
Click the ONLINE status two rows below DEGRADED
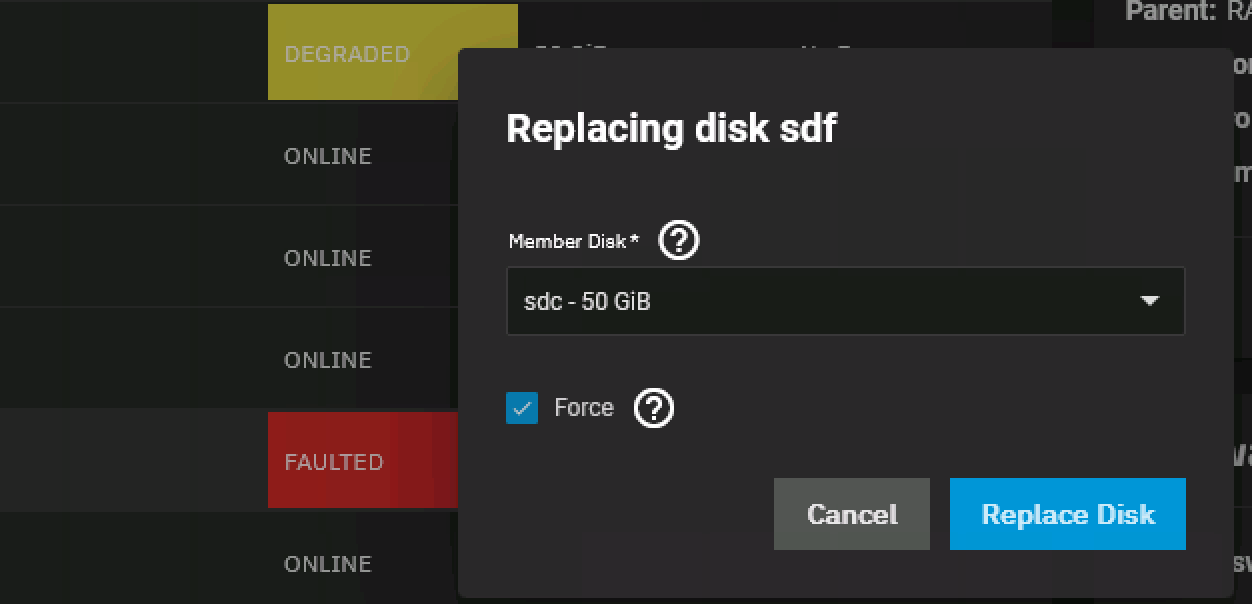tap(328, 258)
